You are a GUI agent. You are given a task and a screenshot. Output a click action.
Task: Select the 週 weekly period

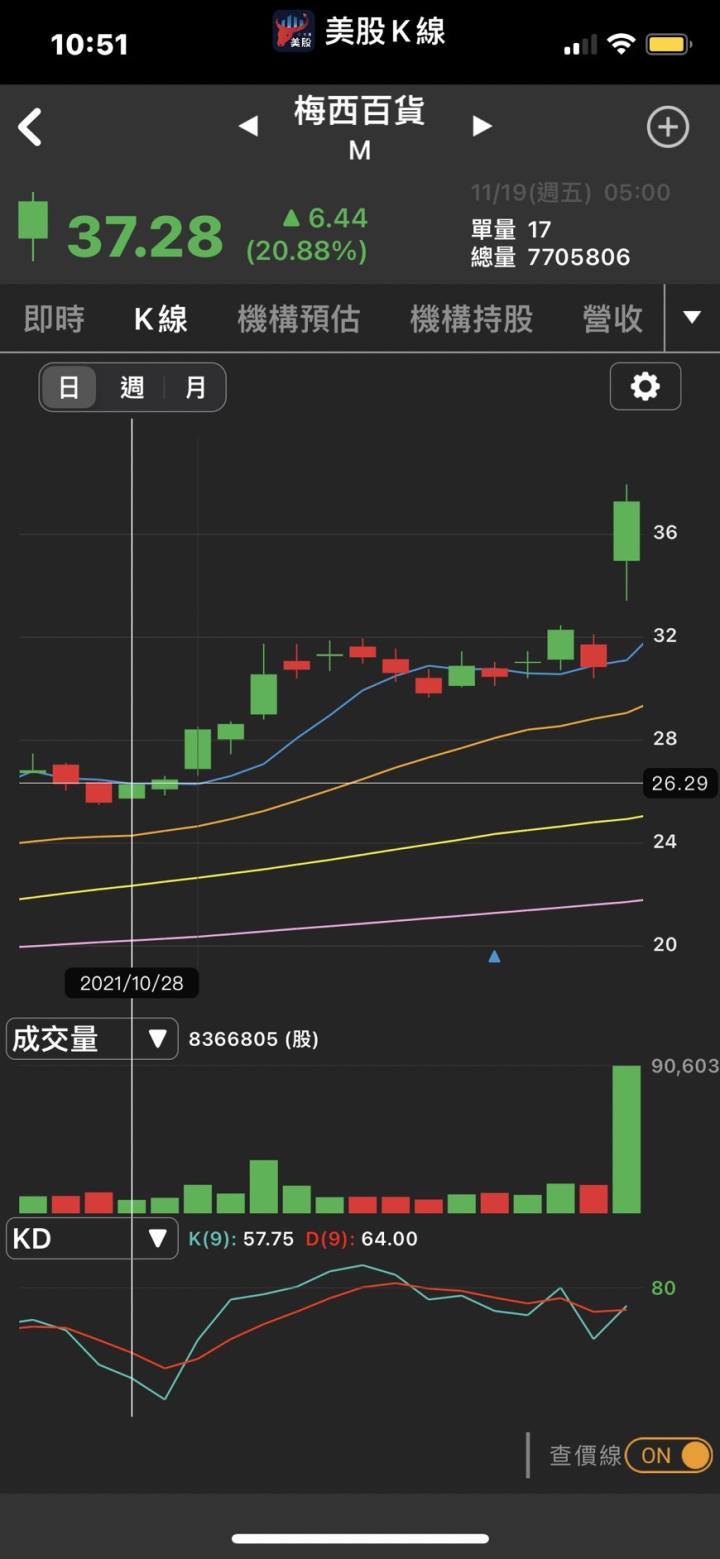[x=132, y=387]
